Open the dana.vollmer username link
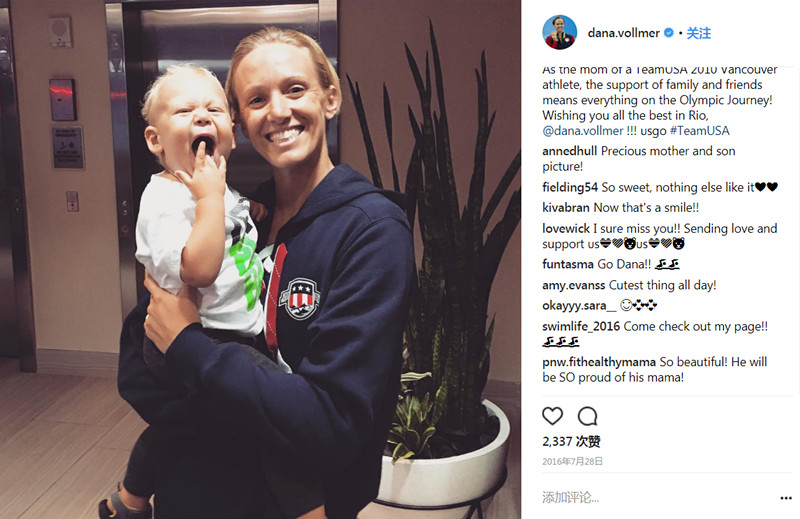This screenshot has height=519, width=800. tap(623, 33)
